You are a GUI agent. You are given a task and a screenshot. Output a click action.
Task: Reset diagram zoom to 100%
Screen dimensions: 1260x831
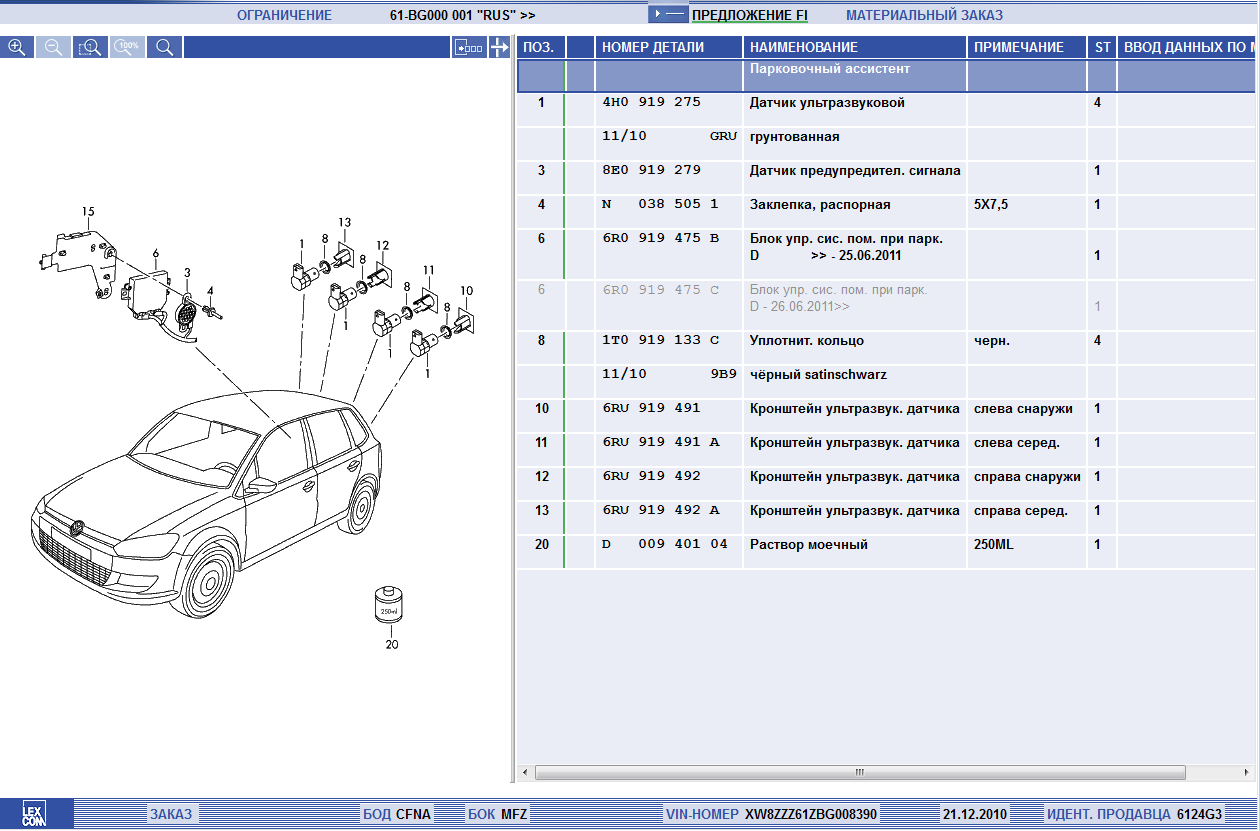pyautogui.click(x=128, y=47)
